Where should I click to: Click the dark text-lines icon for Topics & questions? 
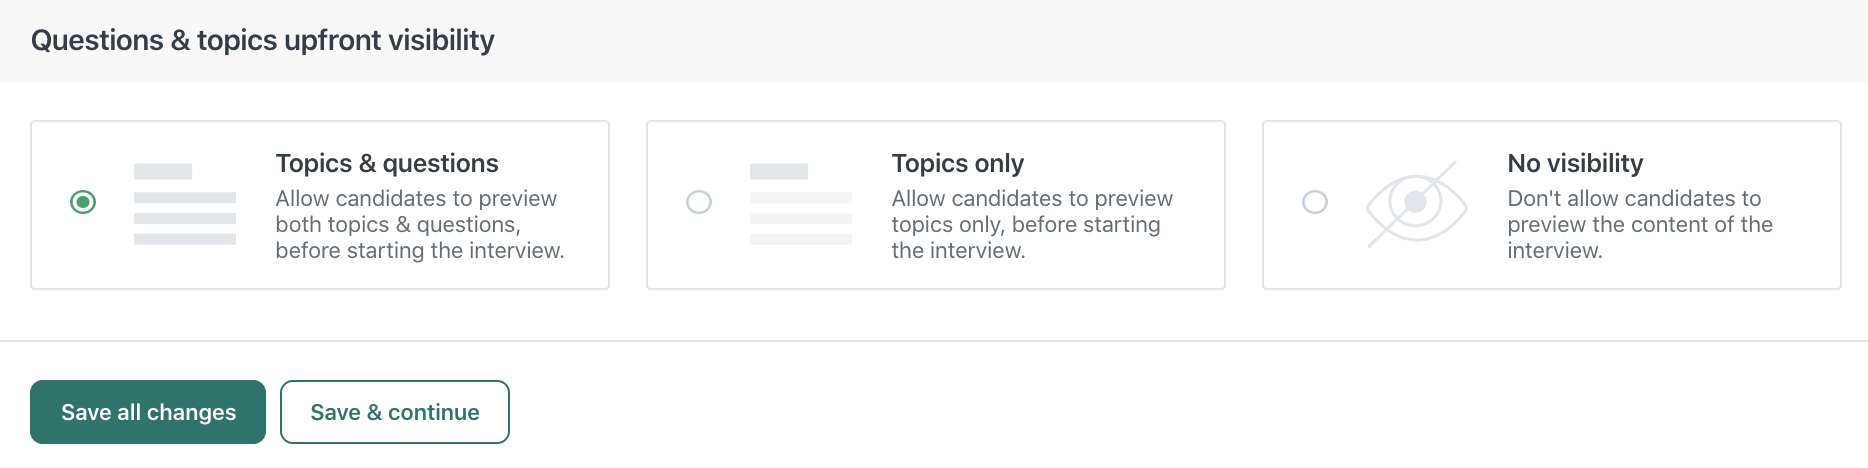click(x=185, y=204)
